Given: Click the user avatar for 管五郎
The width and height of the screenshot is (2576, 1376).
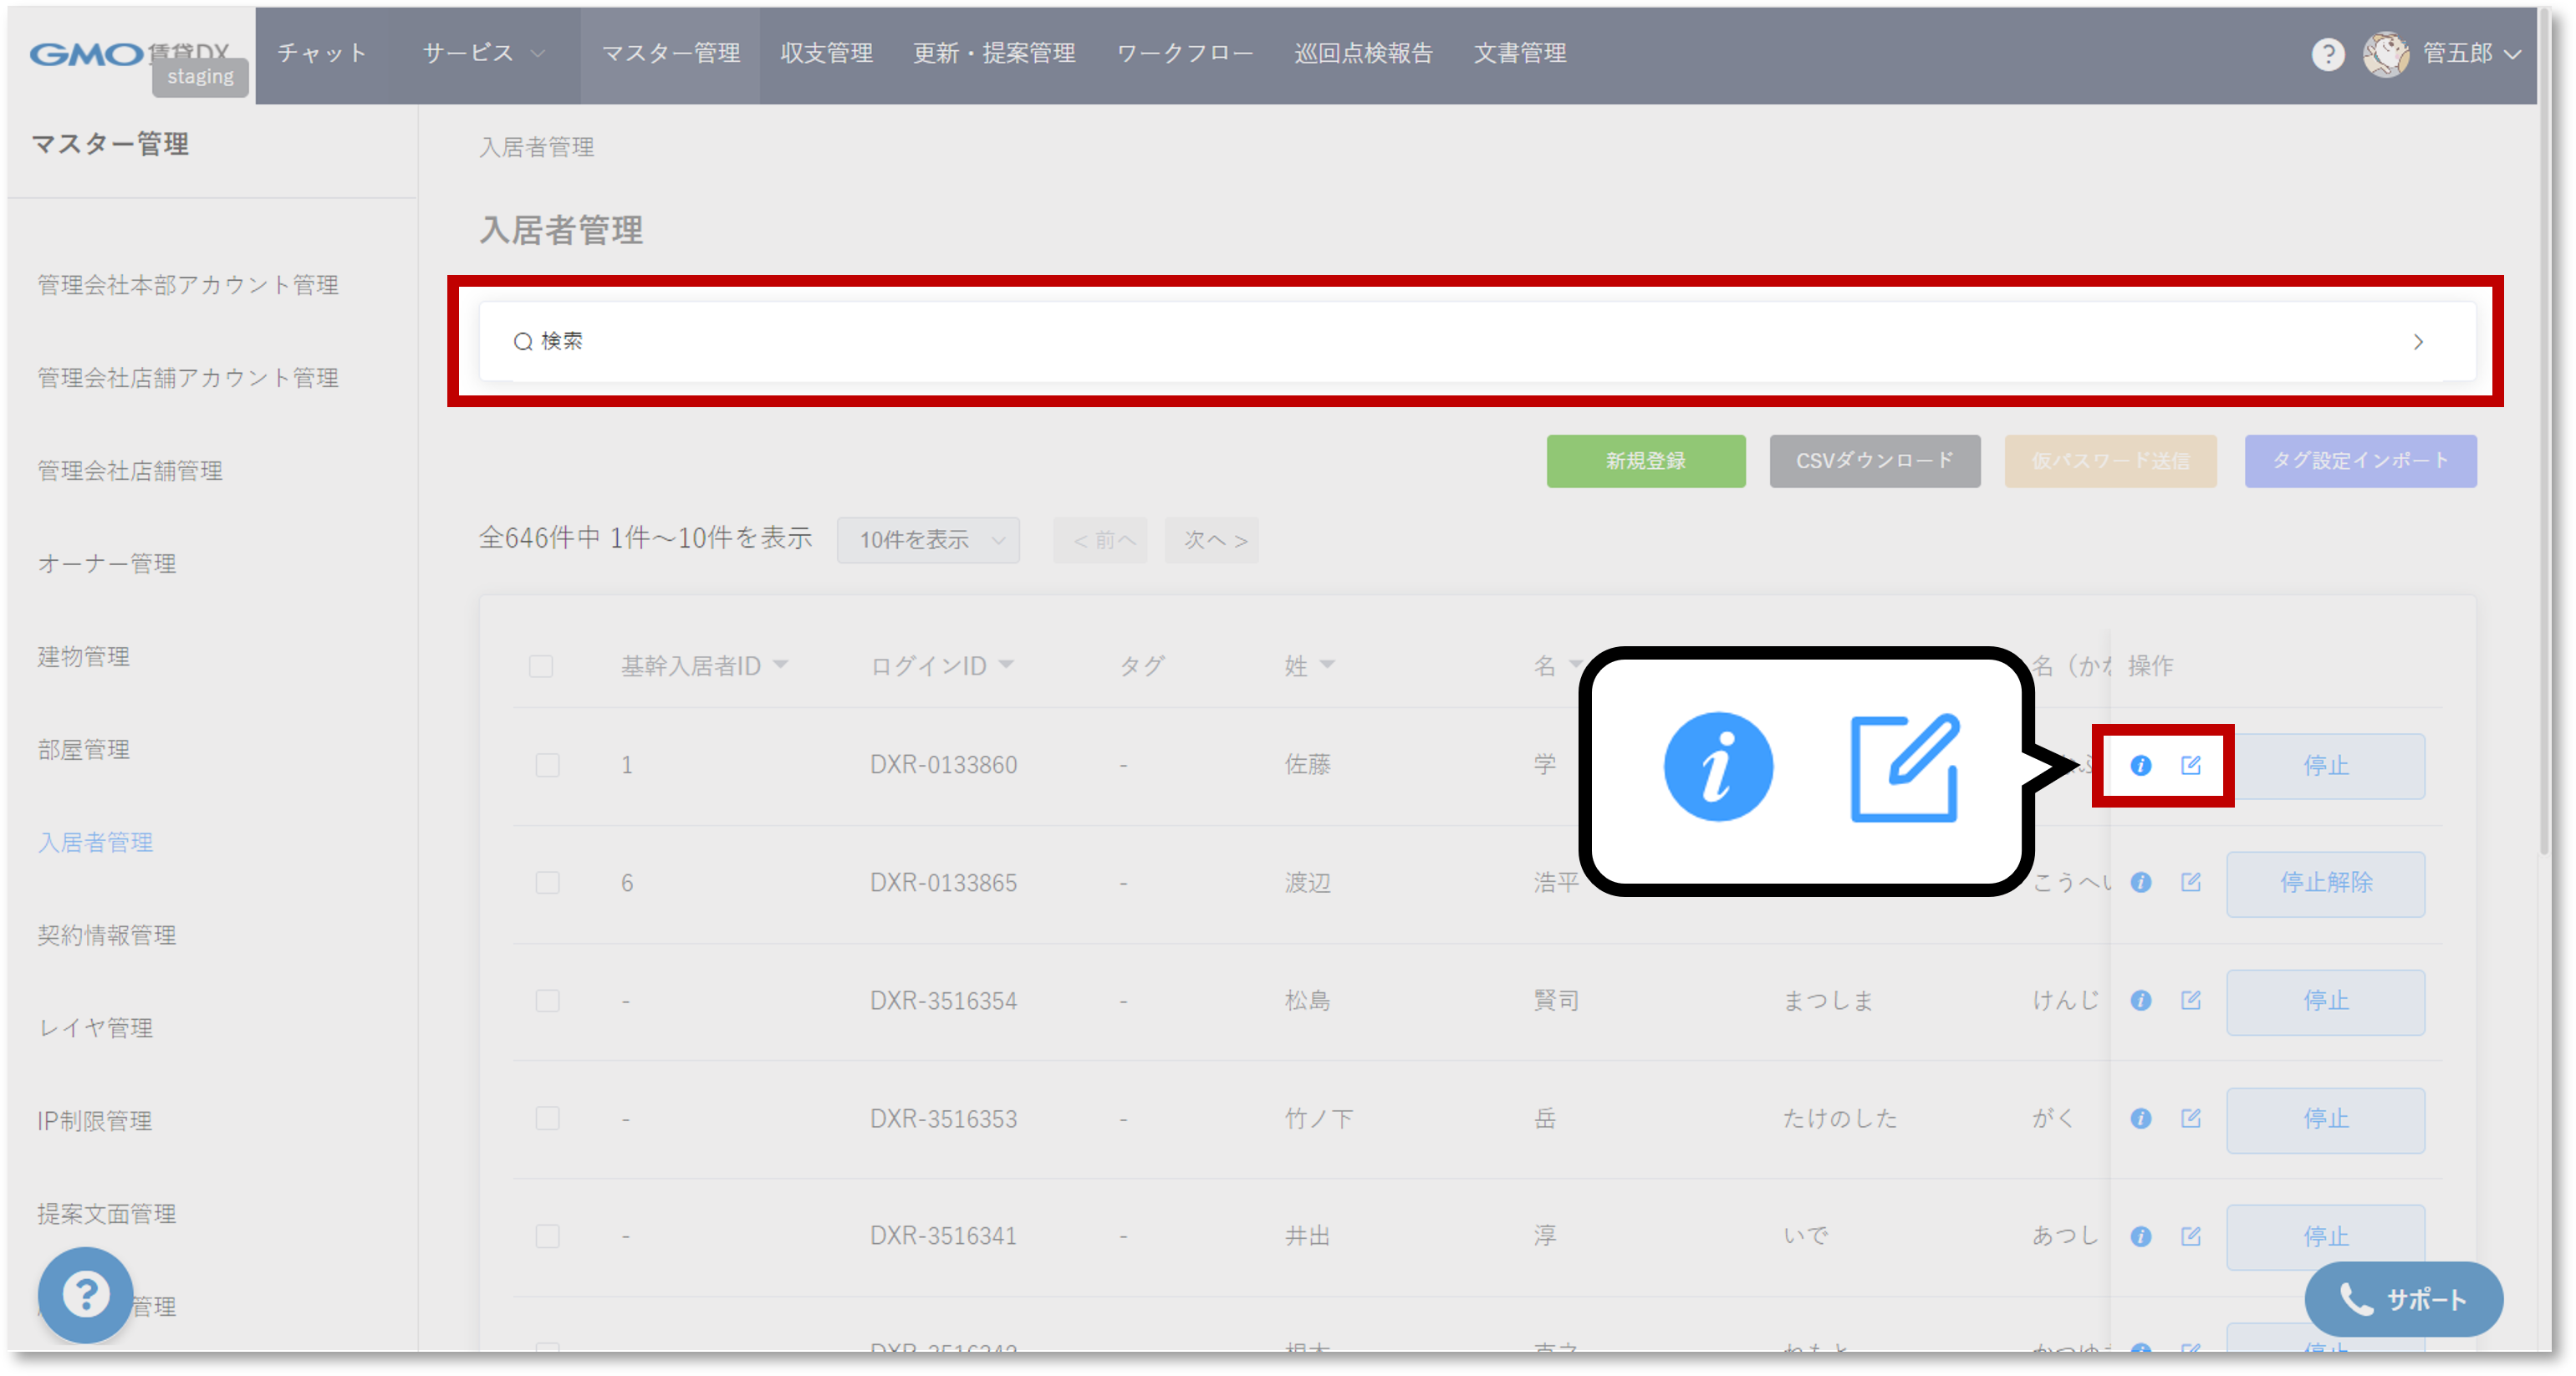Looking at the screenshot, I should tap(2385, 54).
